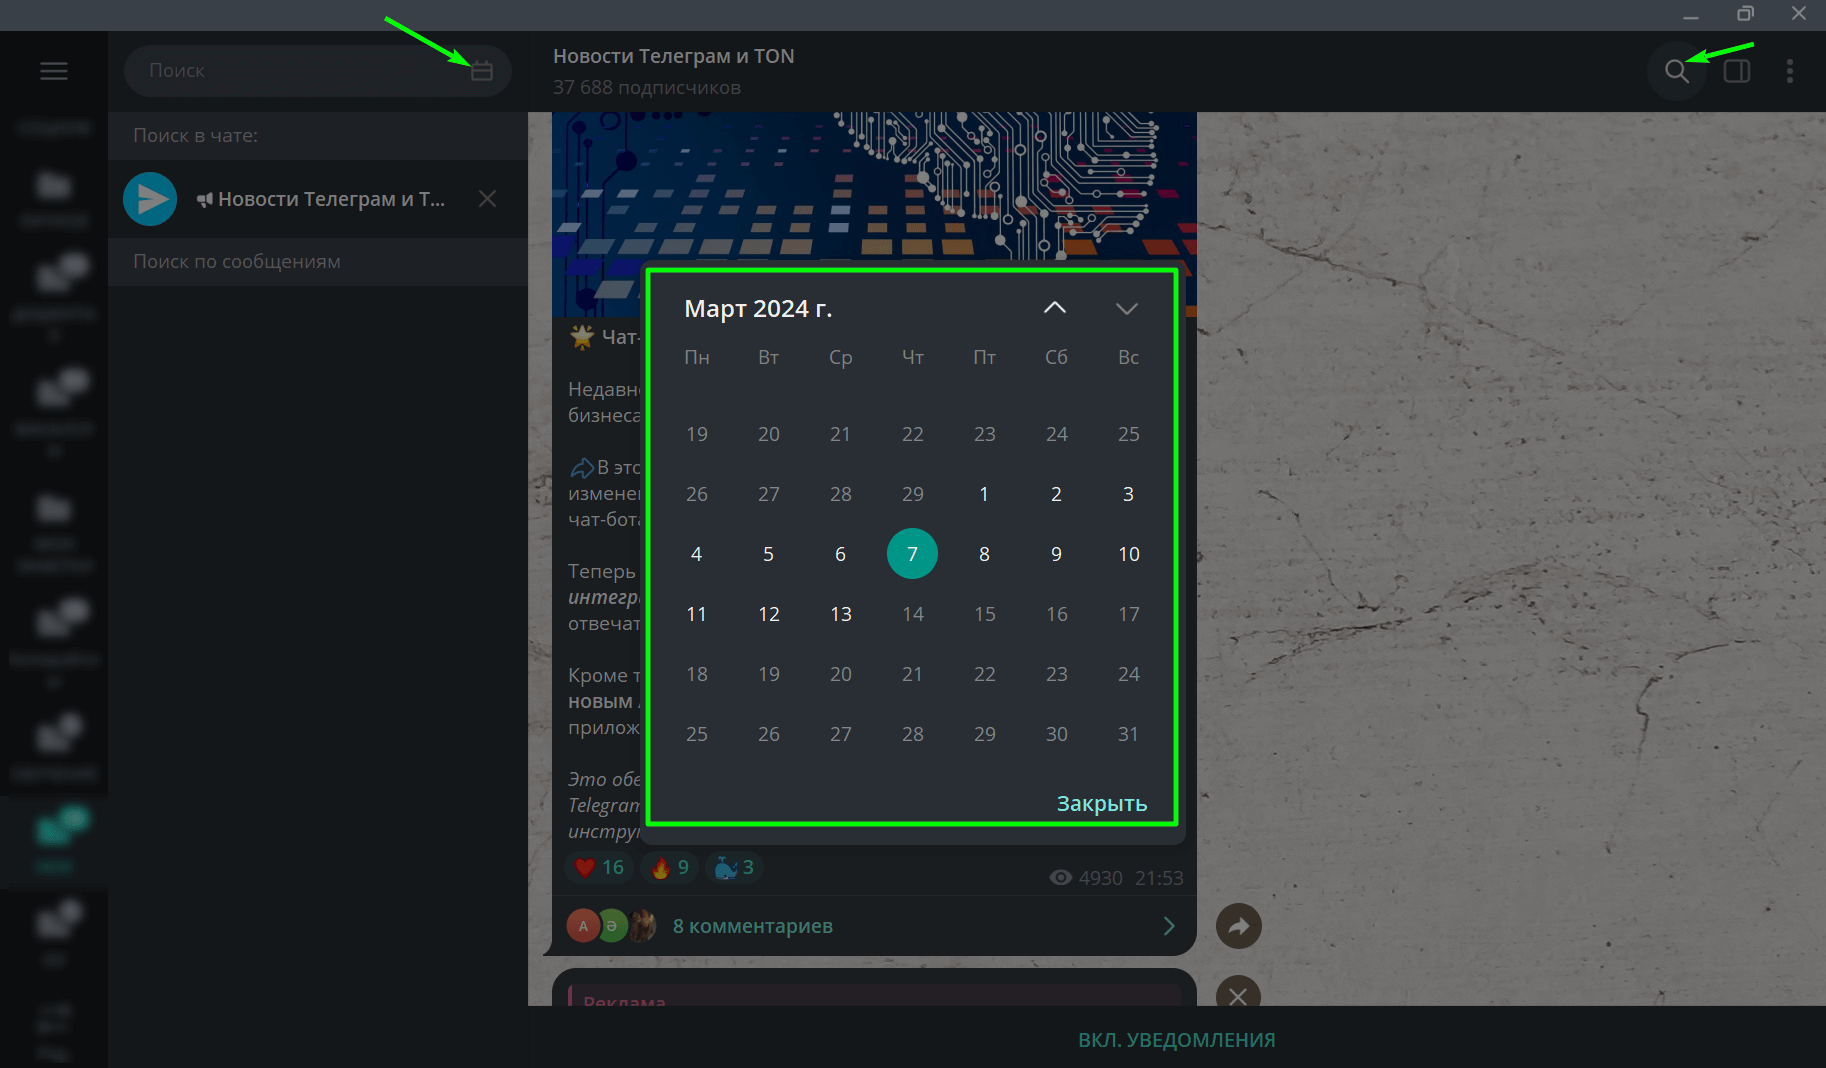Select March 6 in calendar

841,554
